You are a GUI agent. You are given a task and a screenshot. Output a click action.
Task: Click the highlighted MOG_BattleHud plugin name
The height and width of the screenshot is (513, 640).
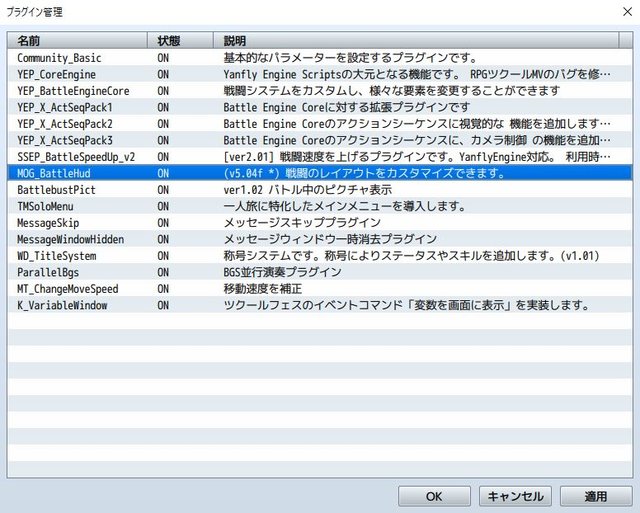pos(53,173)
